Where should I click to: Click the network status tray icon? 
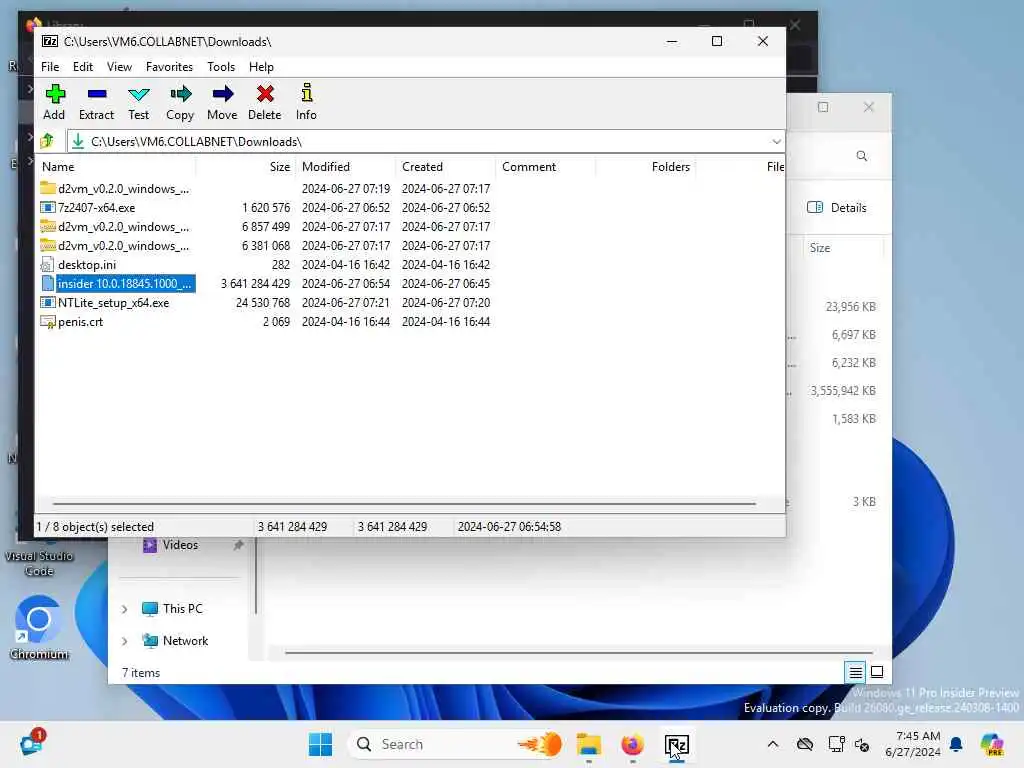tap(836, 744)
